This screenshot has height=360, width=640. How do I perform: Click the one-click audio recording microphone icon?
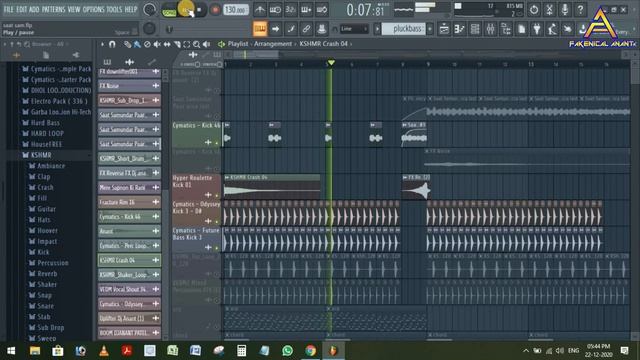[x=565, y=9]
